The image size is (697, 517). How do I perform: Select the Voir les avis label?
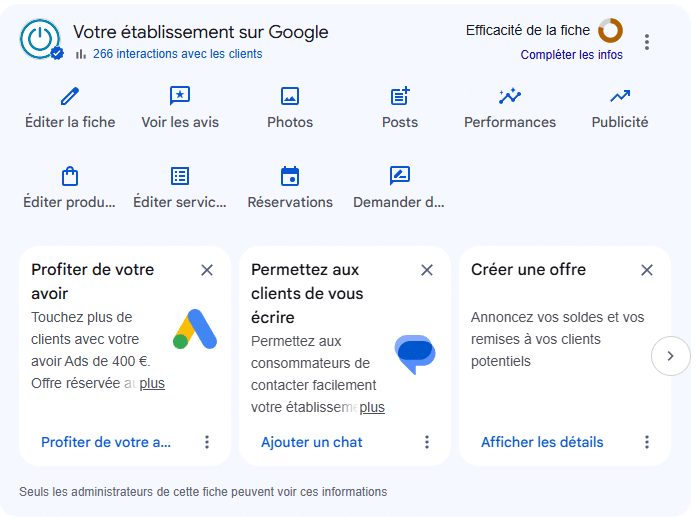(x=180, y=122)
